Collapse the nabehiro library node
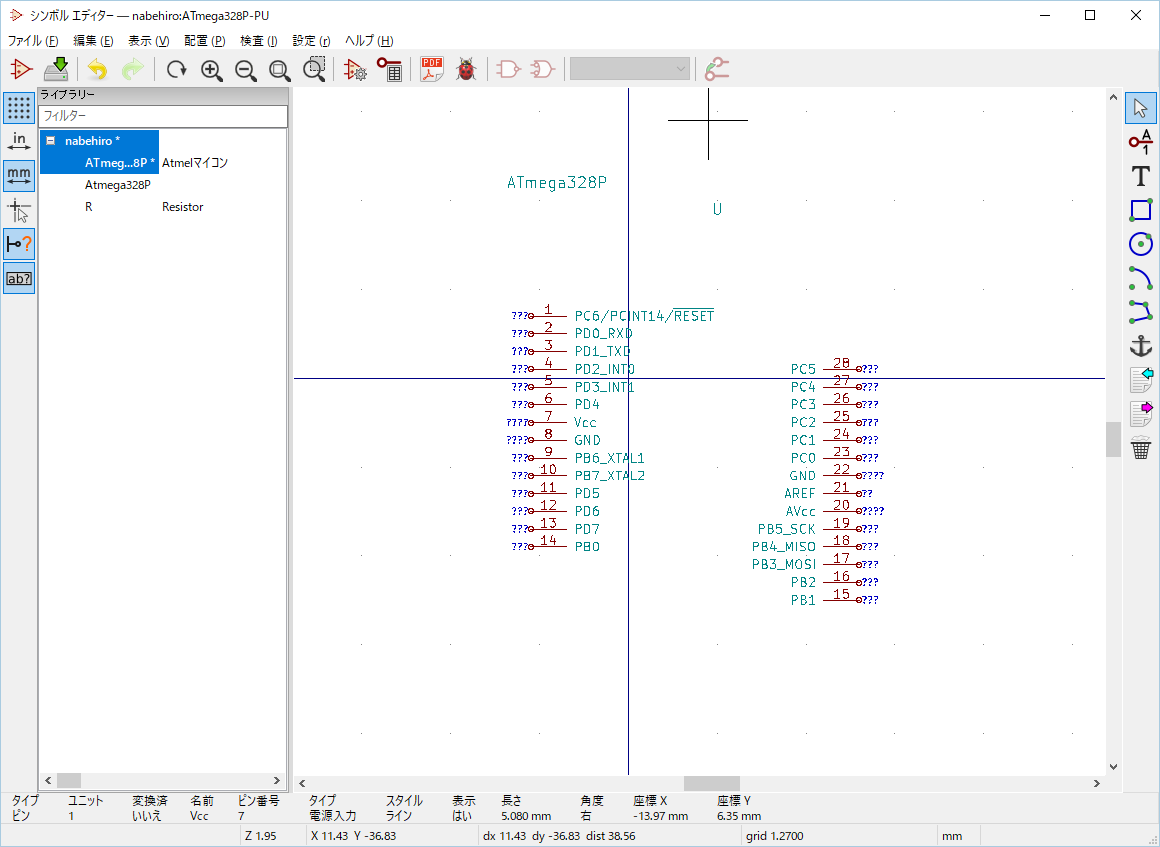 [50, 141]
